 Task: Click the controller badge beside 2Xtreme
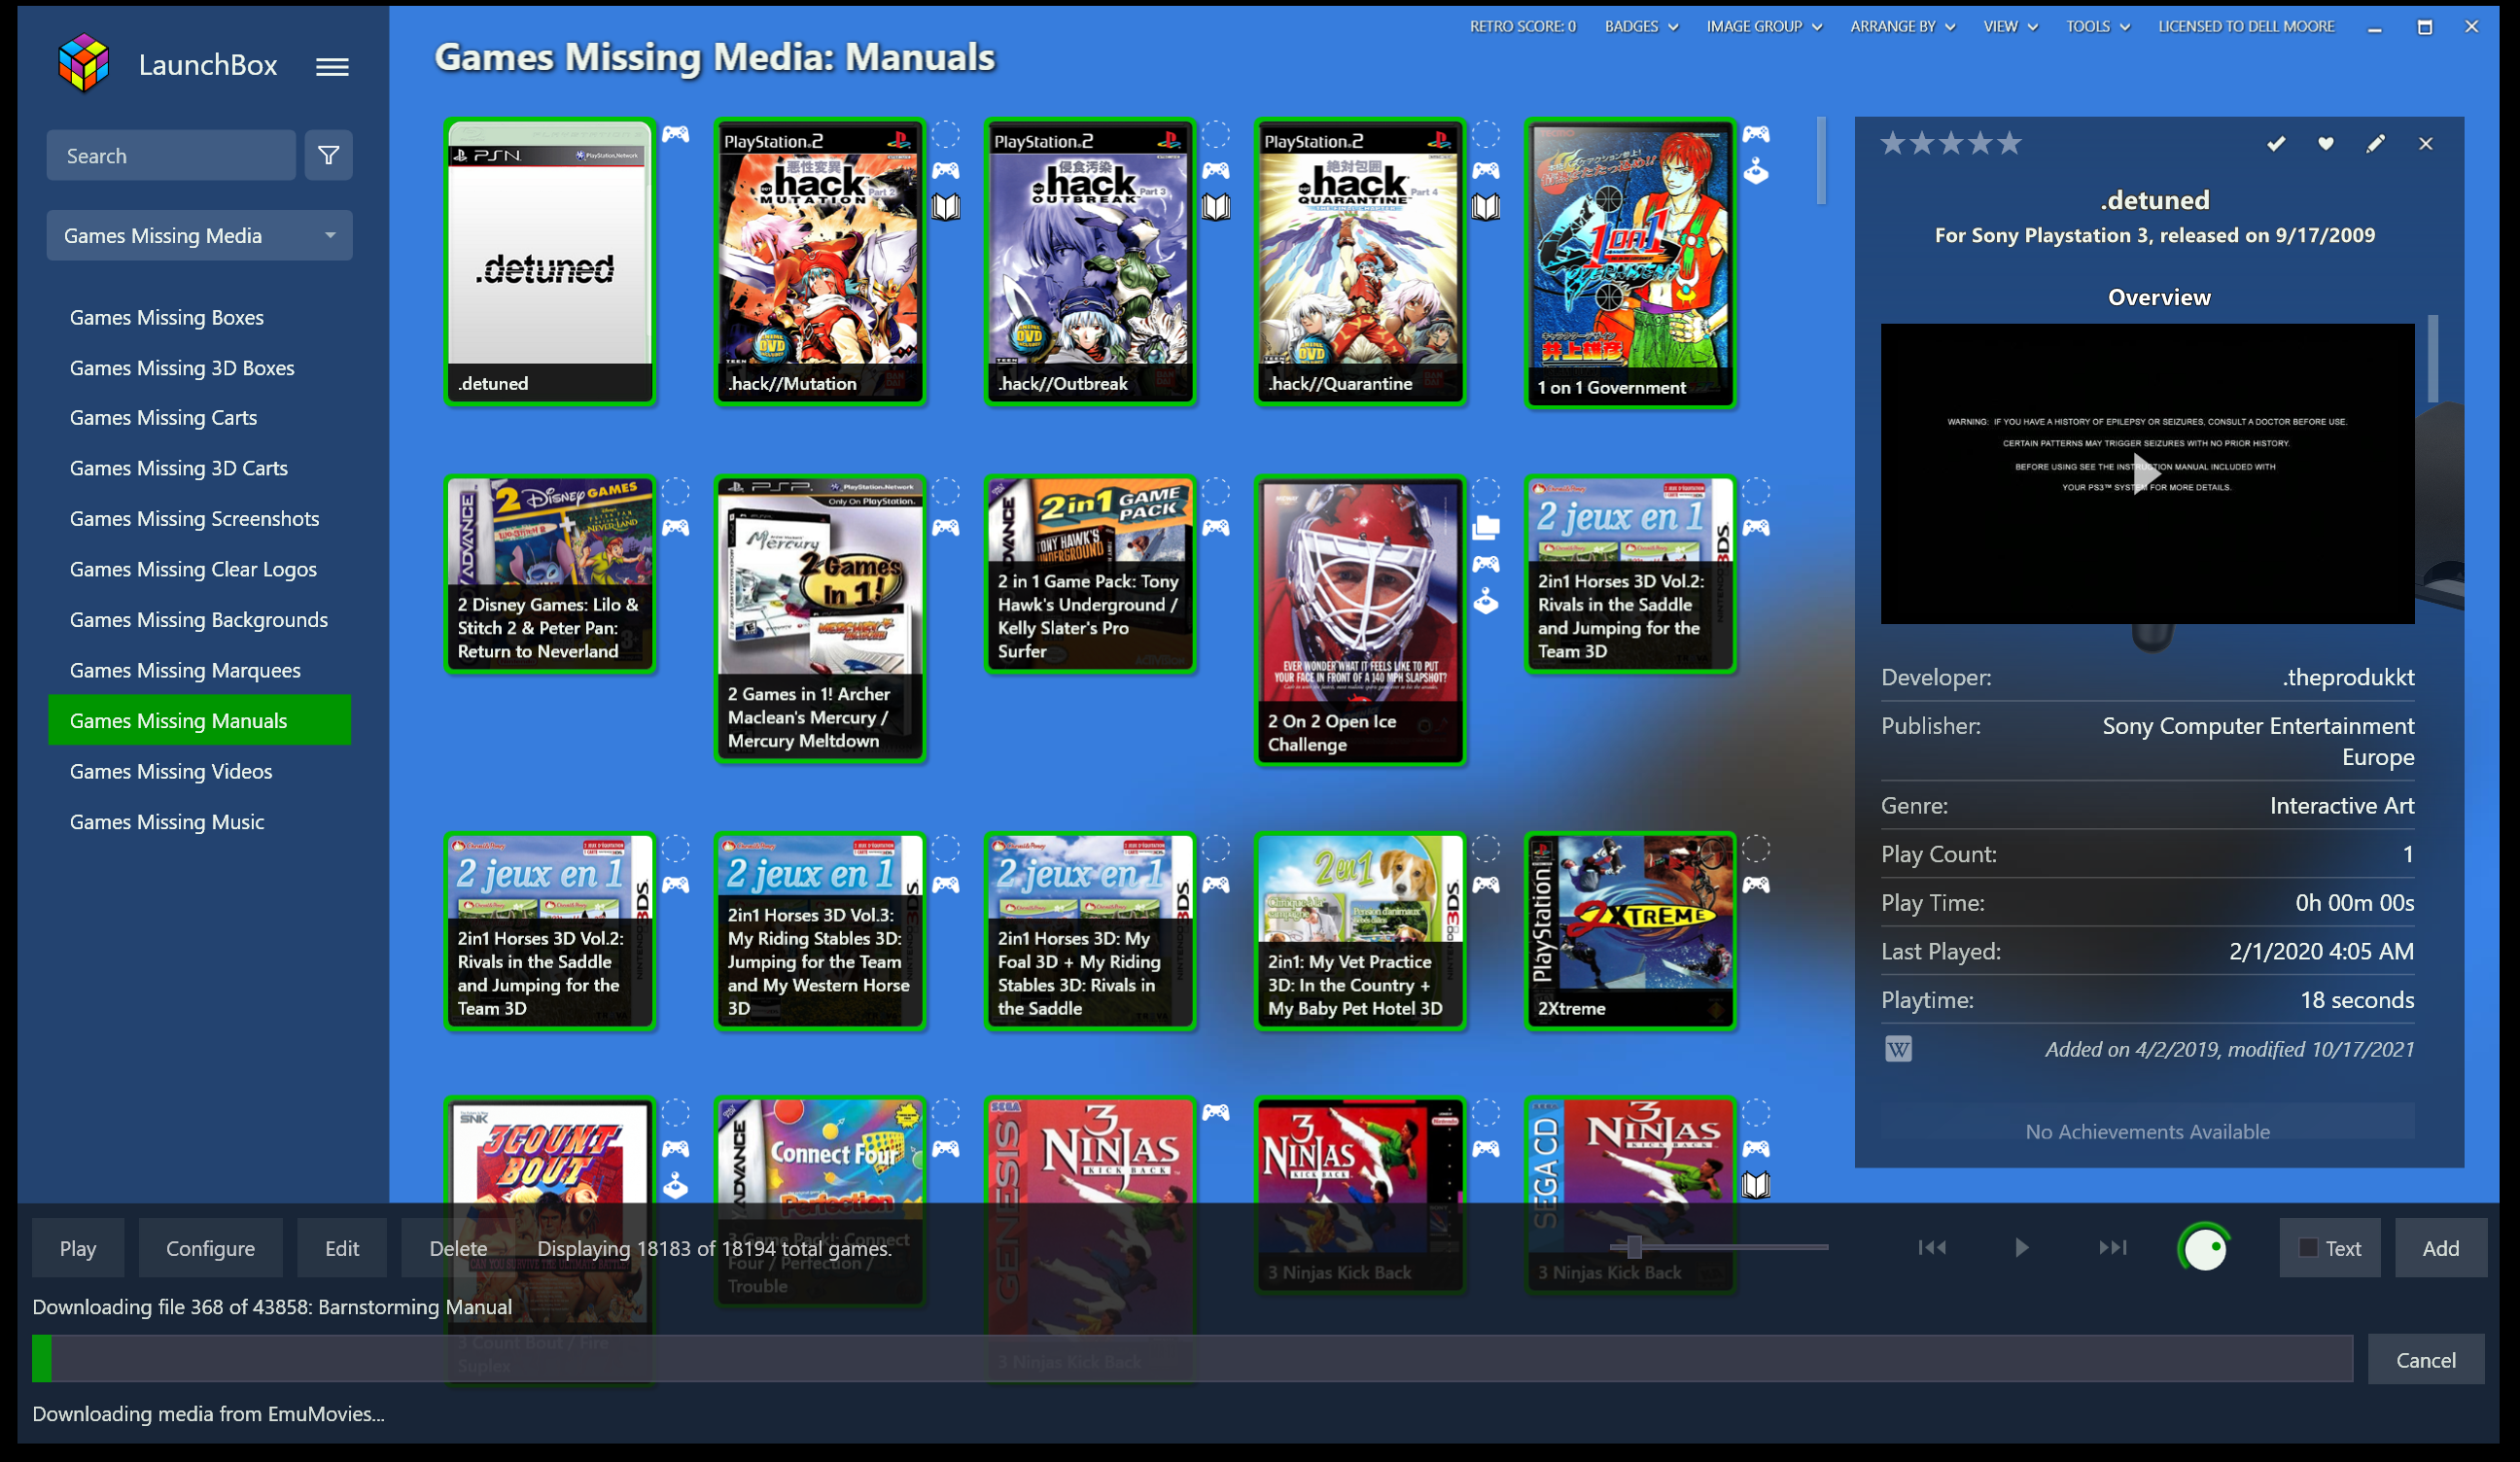1756,885
